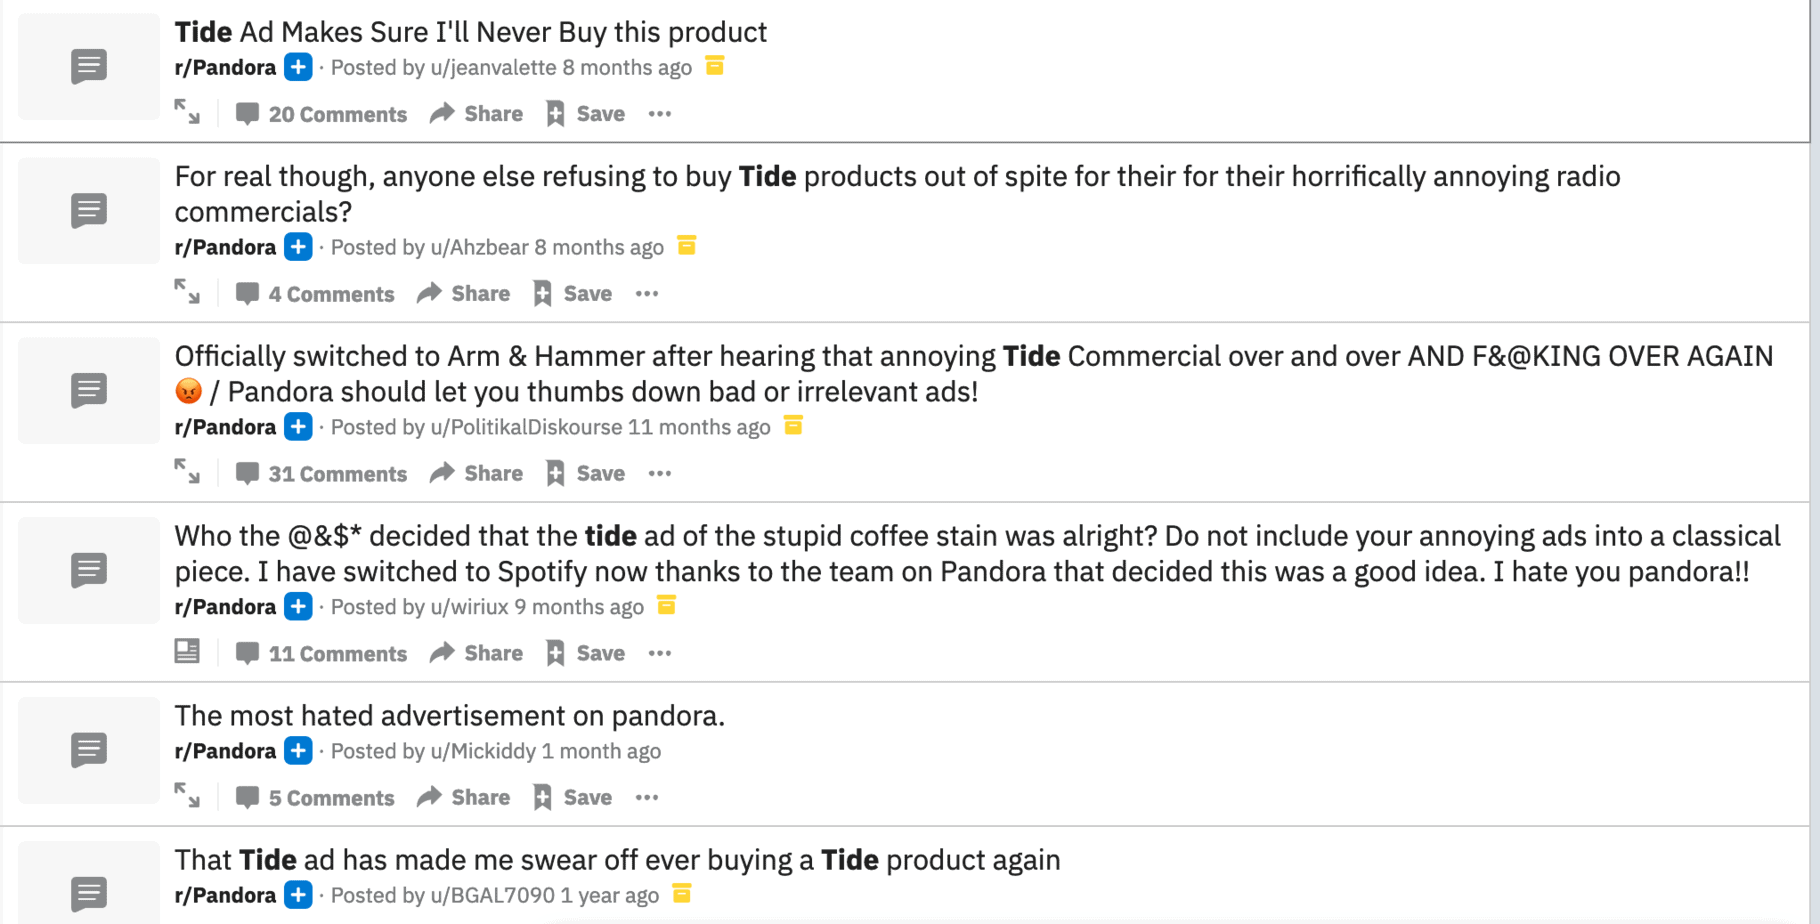1820x924 pixels.
Task: Open more options for the jeanvalette post
Action: tap(659, 114)
